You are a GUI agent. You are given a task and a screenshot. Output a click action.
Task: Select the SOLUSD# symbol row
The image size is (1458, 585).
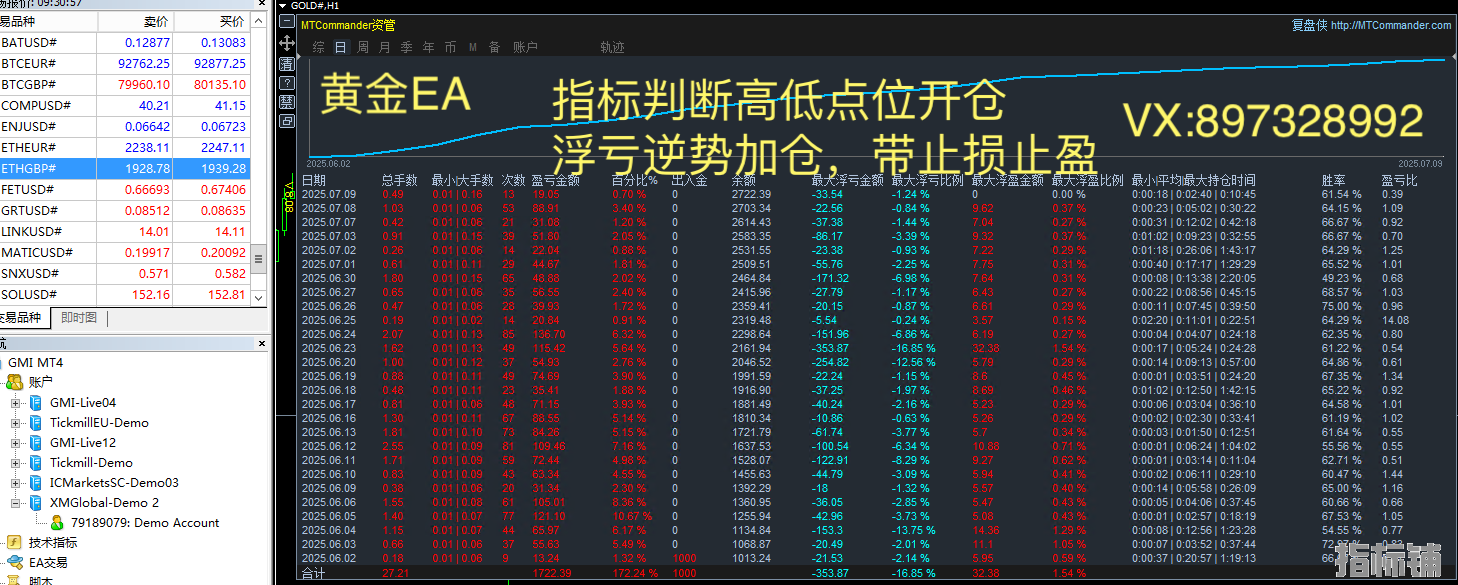click(x=125, y=295)
